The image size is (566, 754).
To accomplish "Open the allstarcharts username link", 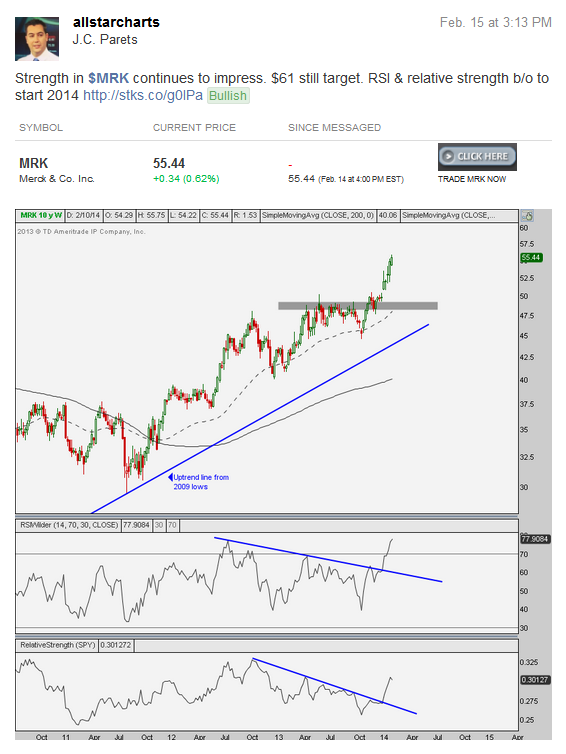I will (x=116, y=22).
